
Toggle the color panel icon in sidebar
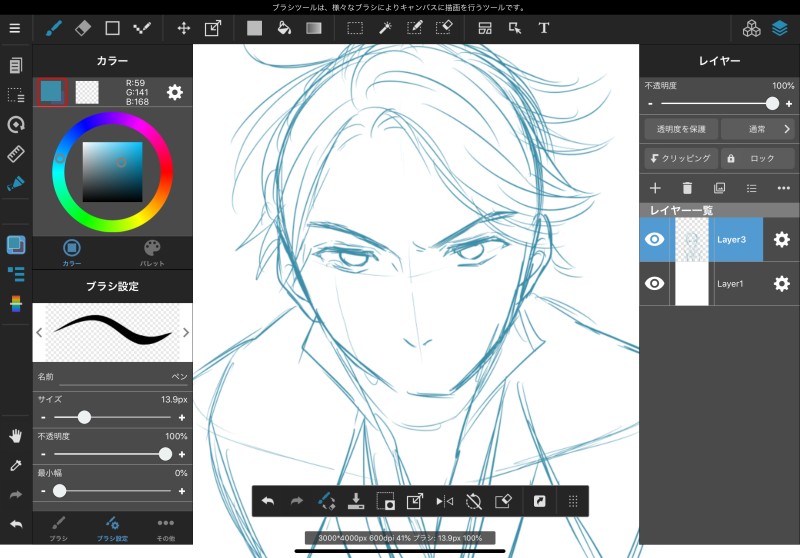point(16,245)
